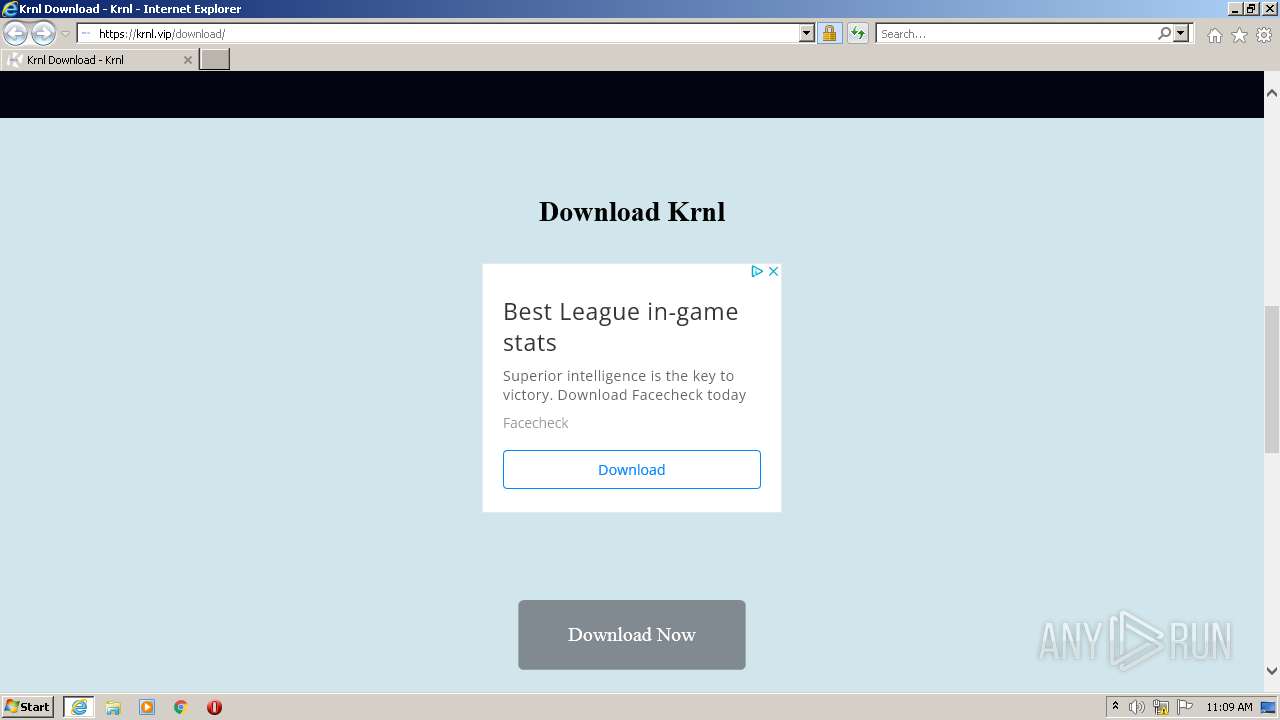Go back with the browser Back arrow
Viewport: 1280px width, 720px height.
tap(15, 33)
